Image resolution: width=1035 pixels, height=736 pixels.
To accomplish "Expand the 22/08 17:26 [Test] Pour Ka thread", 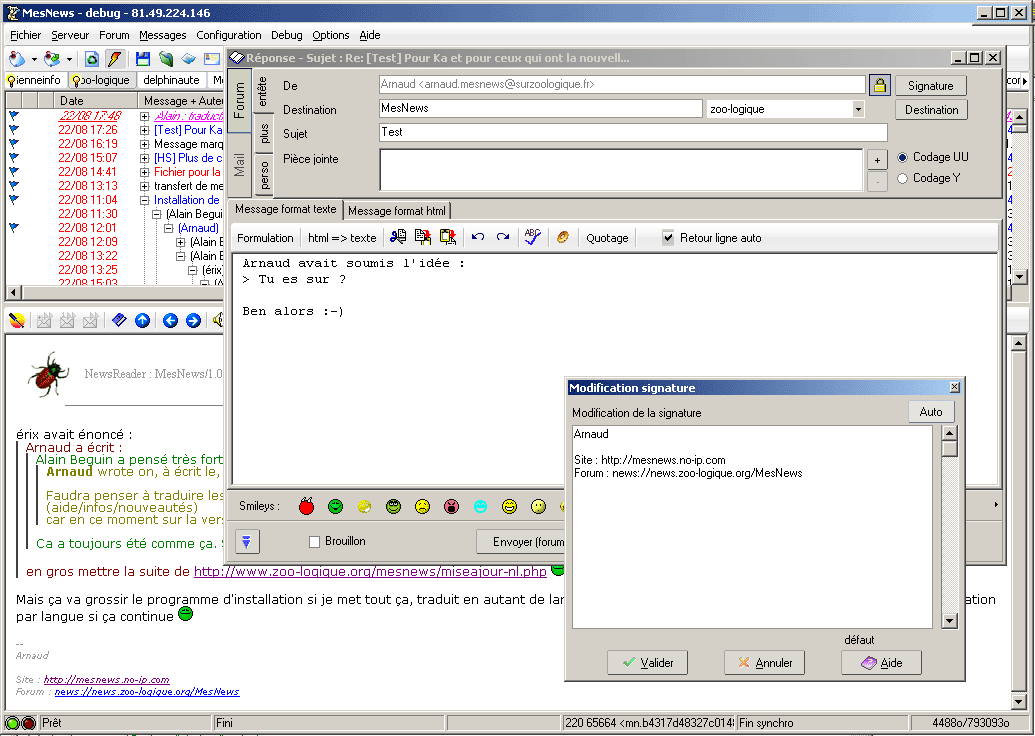I will (145, 130).
